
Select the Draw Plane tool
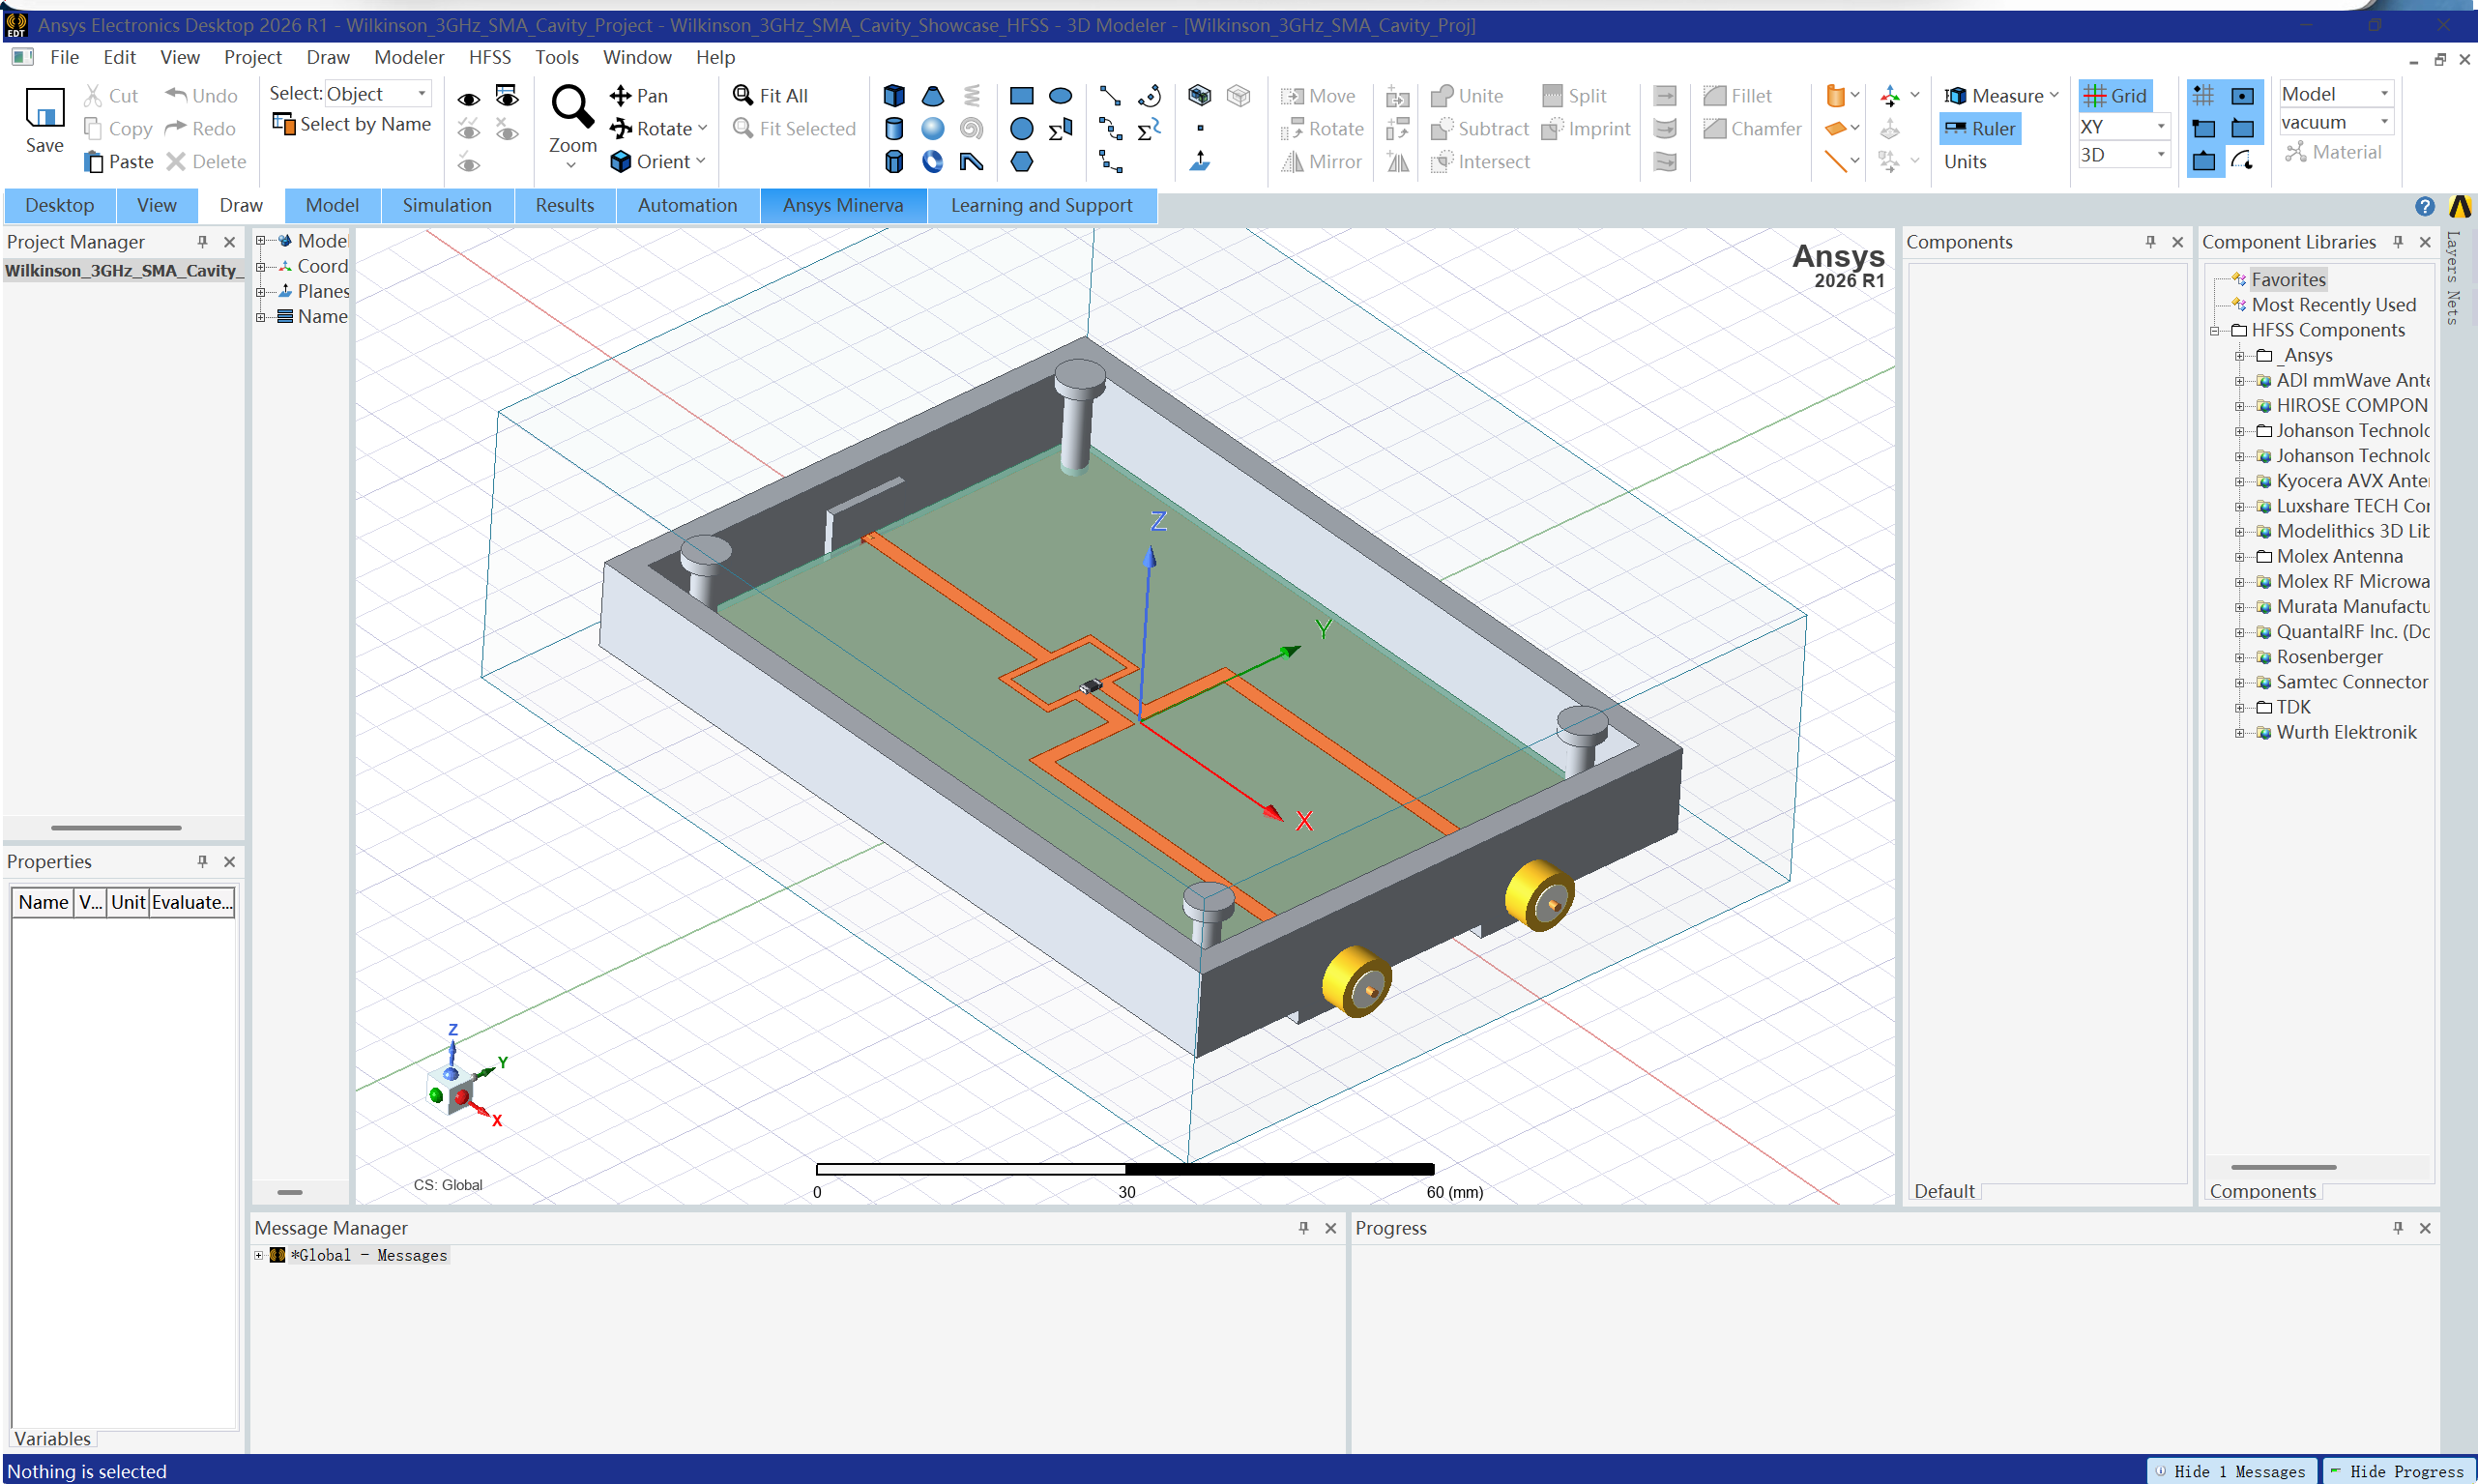tap(1200, 162)
